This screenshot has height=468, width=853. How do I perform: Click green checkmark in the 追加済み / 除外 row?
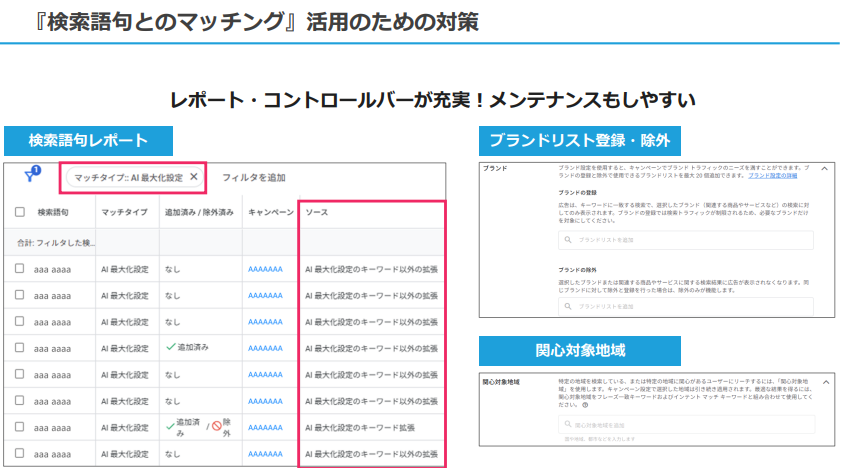click(170, 427)
